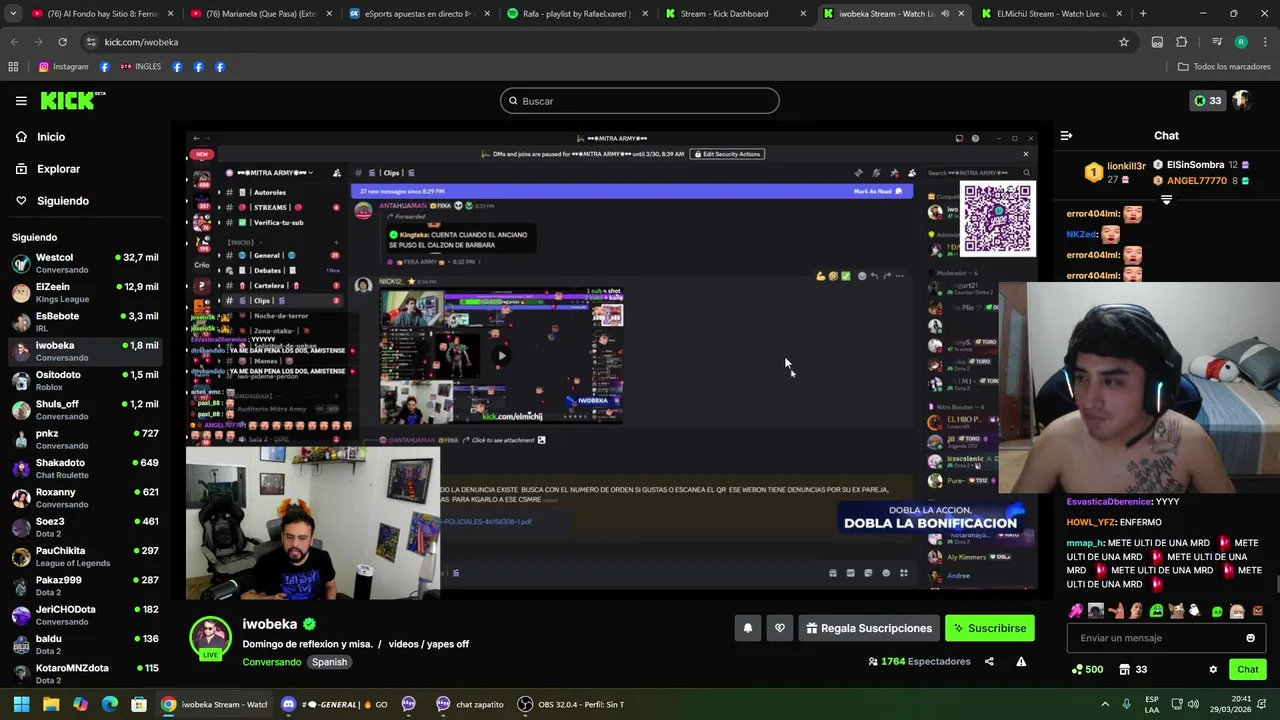This screenshot has width=1280, height=720.
Task: Send message with green Chat button
Action: pyautogui.click(x=1247, y=669)
